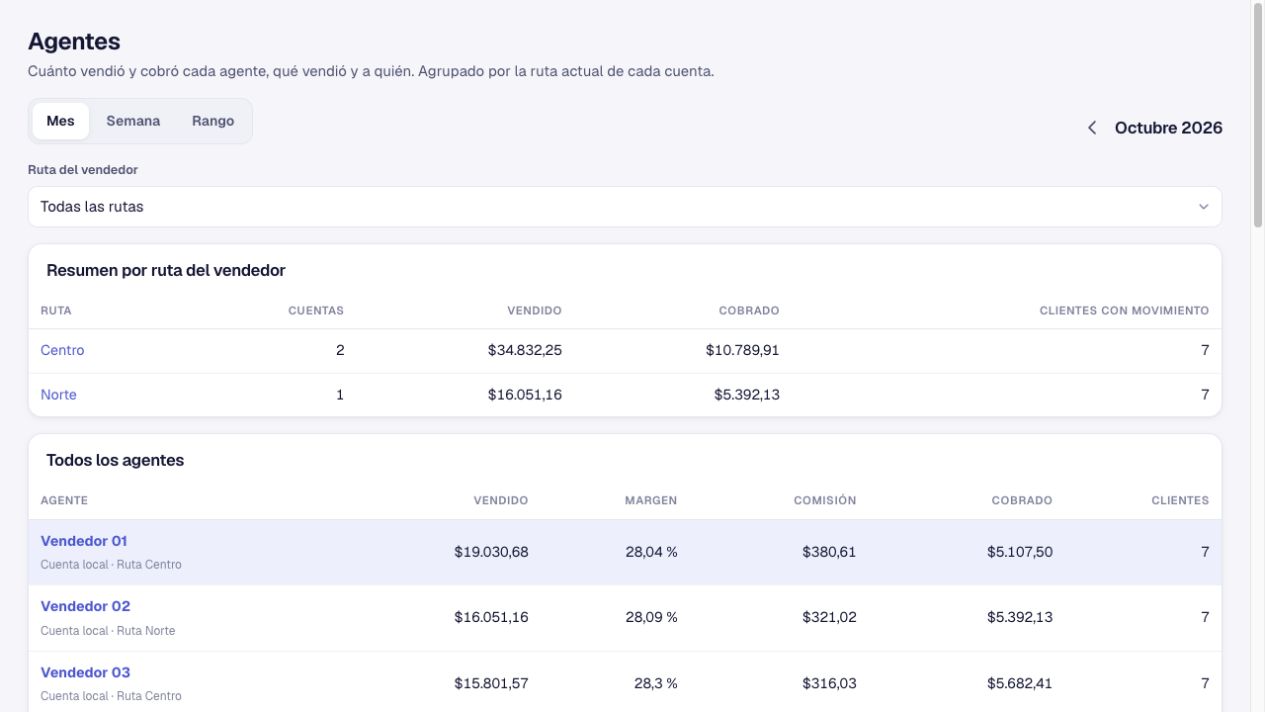Click the Todos los agentes title
The image size is (1265, 712).
115,460
